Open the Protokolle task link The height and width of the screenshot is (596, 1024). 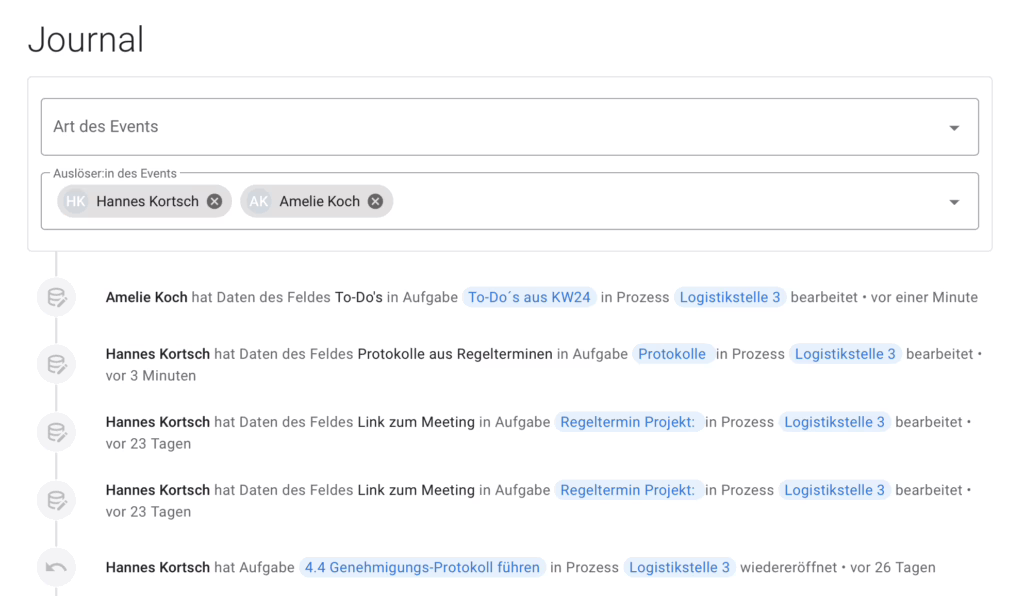(x=672, y=354)
